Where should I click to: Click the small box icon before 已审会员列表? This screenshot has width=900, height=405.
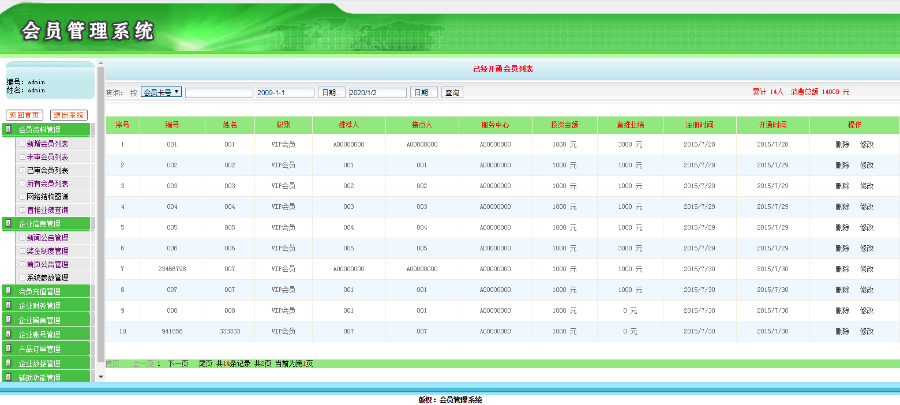pos(22,170)
